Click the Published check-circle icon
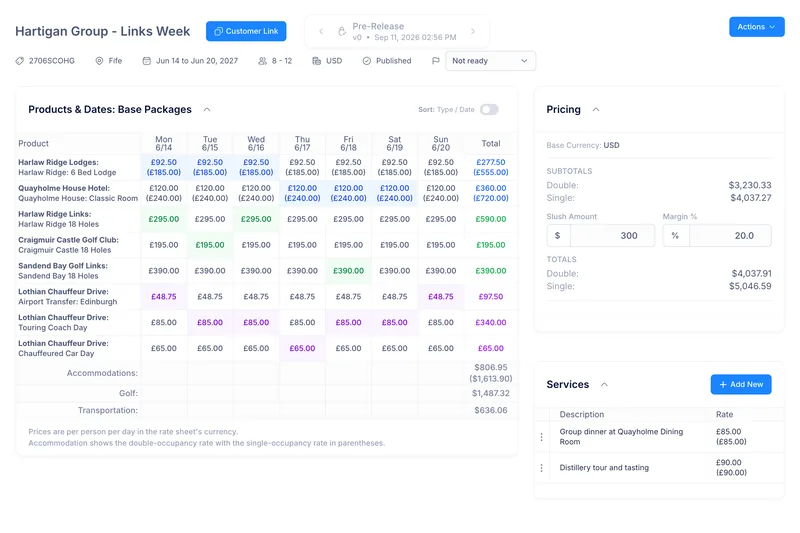The image size is (800, 533). pyautogui.click(x=366, y=61)
